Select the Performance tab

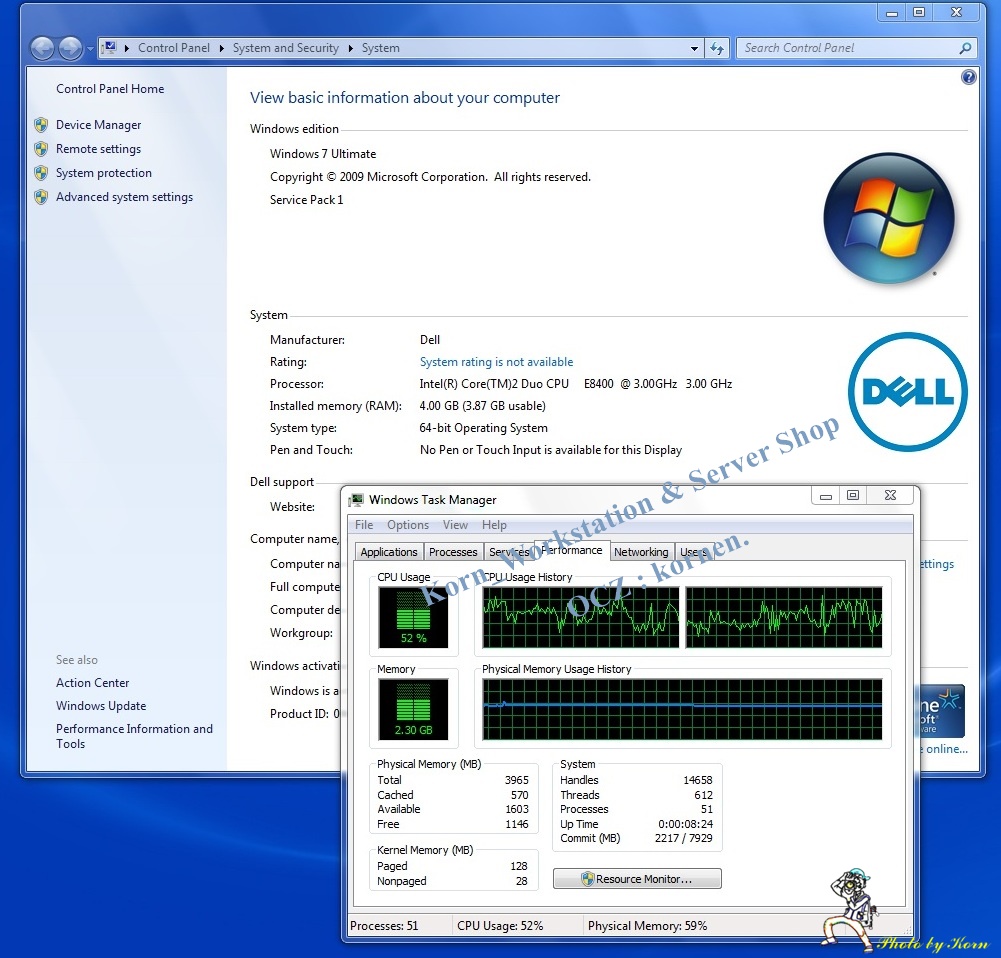(x=571, y=550)
